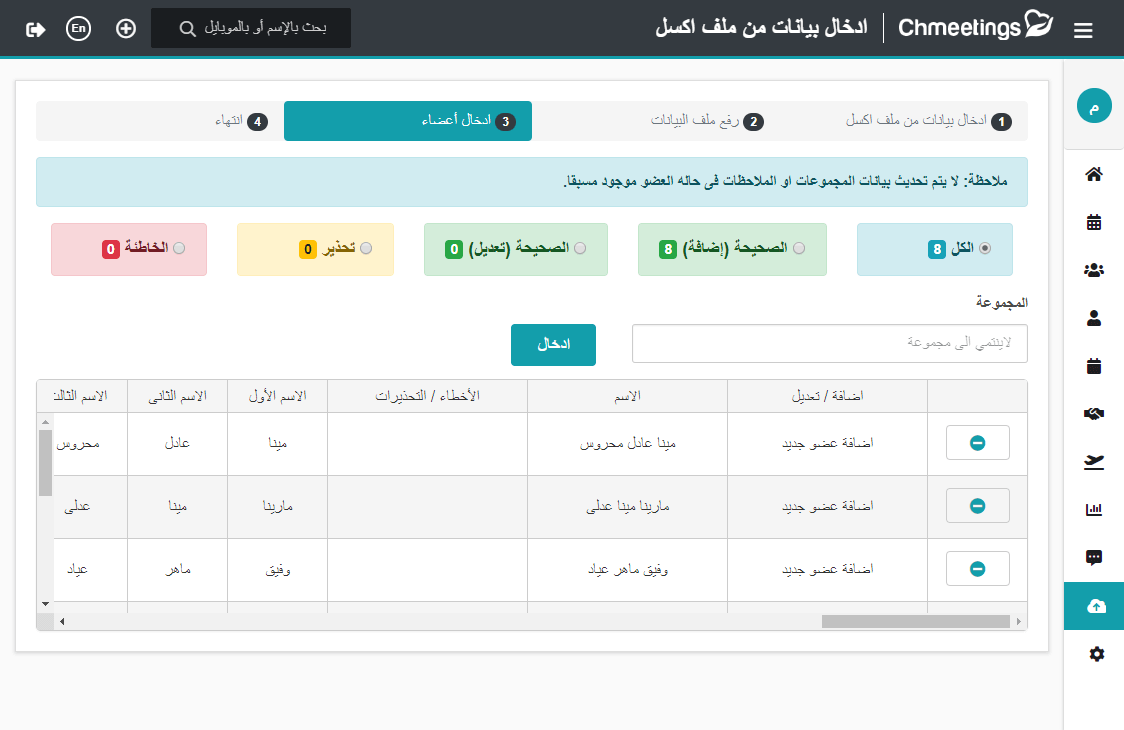Click the second-name cell ماهر
This screenshot has height=730, width=1124.
click(177, 570)
